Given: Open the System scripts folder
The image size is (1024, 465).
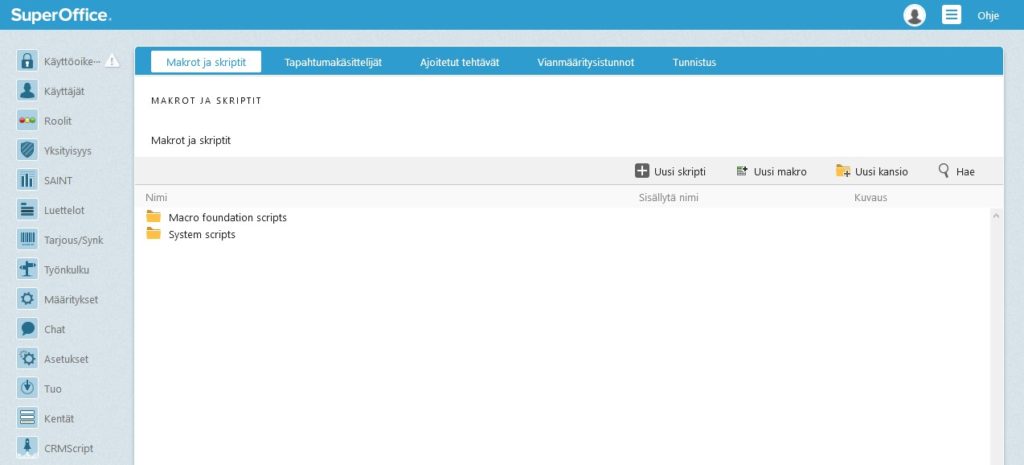Looking at the screenshot, I should (x=202, y=234).
